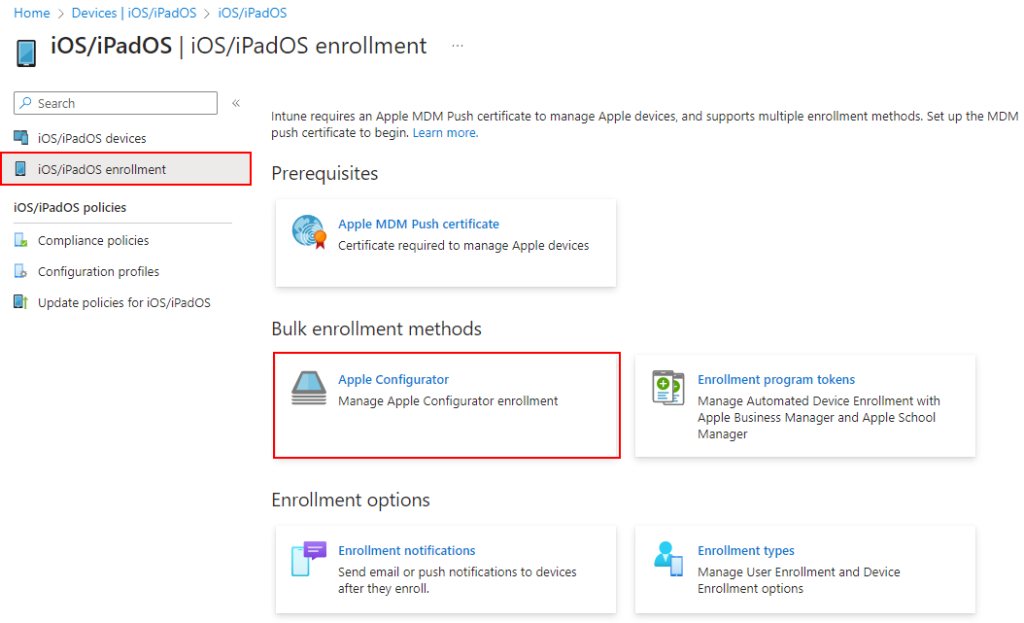1024x623 pixels.
Task: Open Update policies for iOS/iPadOS
Action: (124, 303)
